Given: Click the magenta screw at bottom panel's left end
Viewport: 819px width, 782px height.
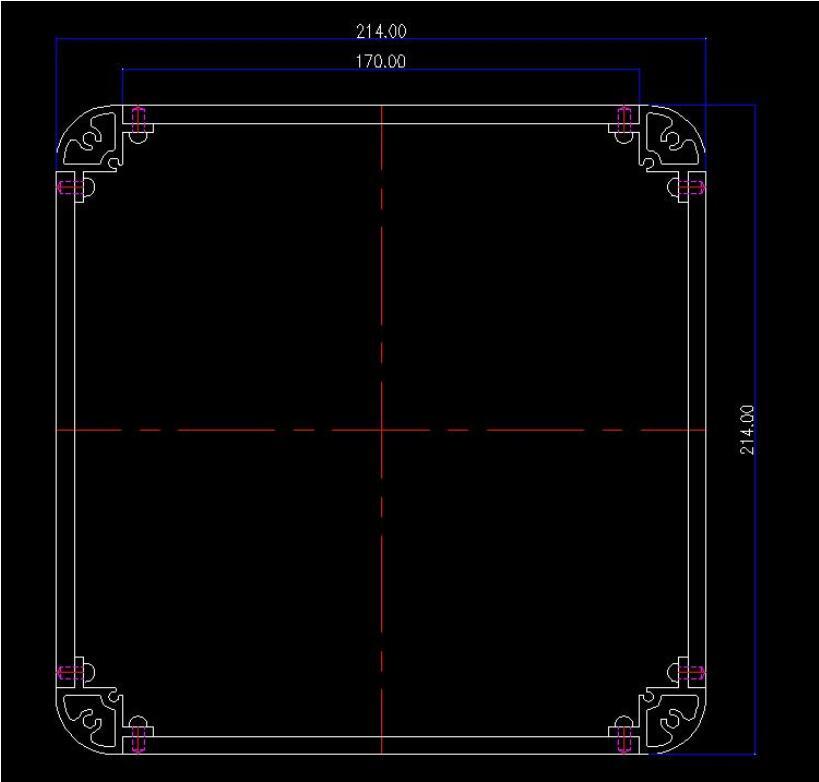Looking at the screenshot, I should pyautogui.click(x=138, y=739).
